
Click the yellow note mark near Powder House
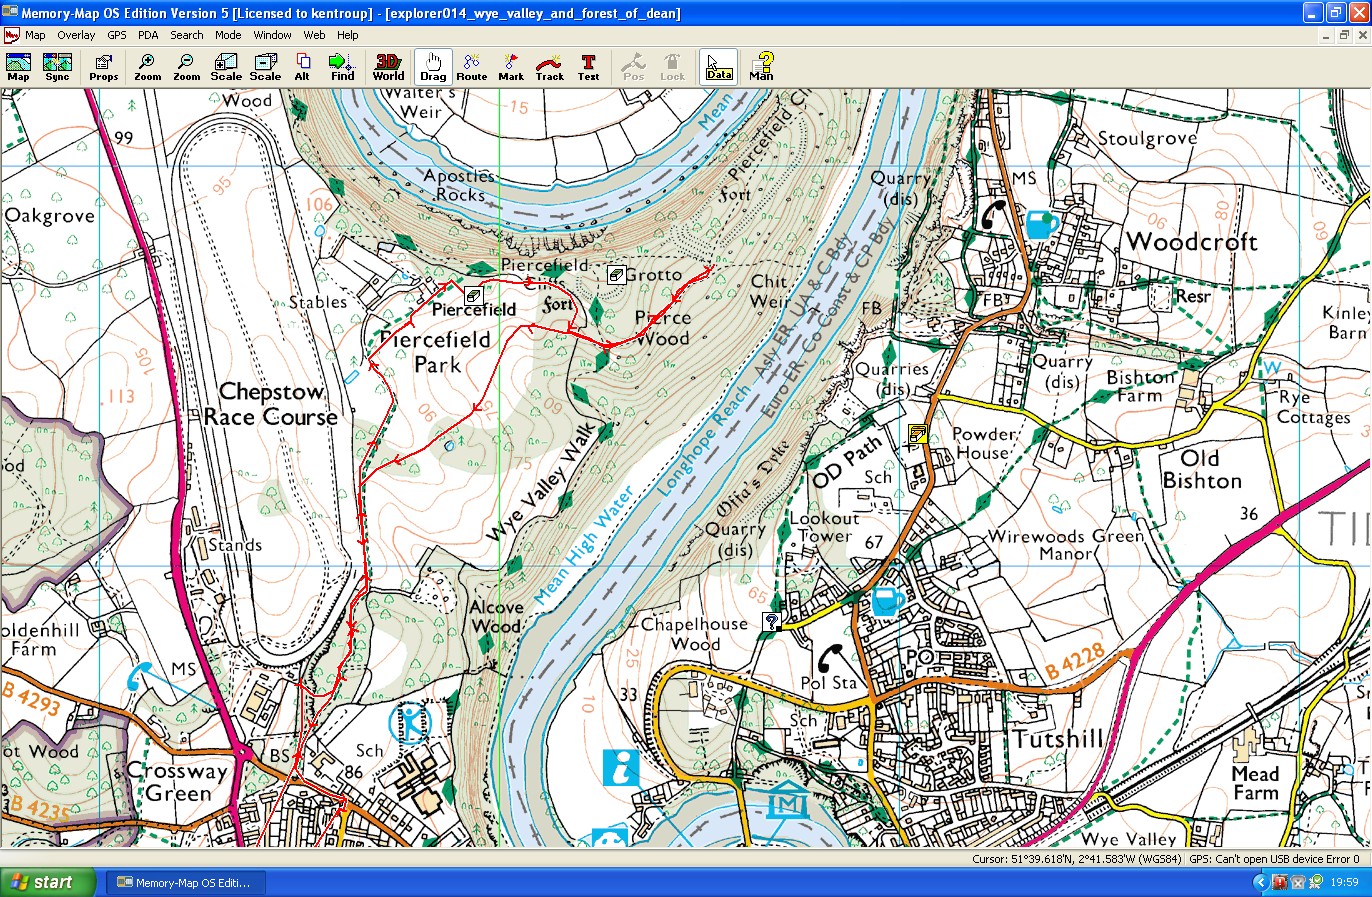[918, 434]
